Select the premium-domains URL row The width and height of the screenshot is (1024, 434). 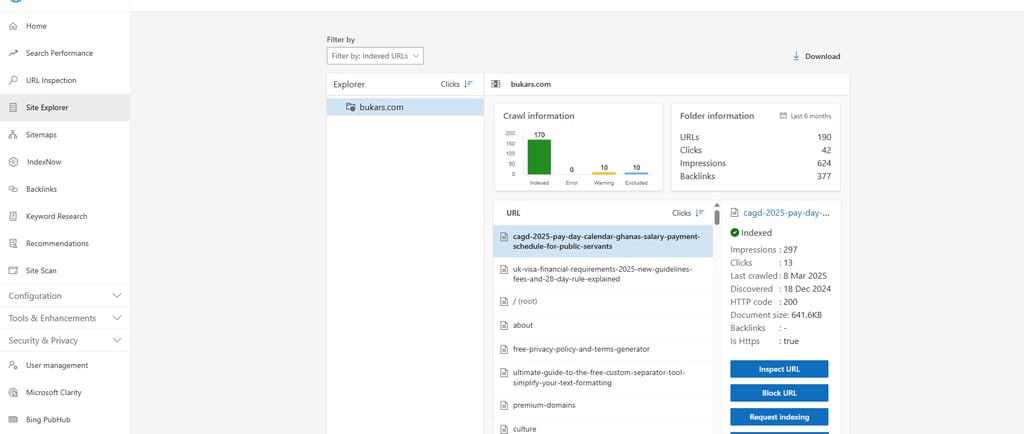point(603,405)
